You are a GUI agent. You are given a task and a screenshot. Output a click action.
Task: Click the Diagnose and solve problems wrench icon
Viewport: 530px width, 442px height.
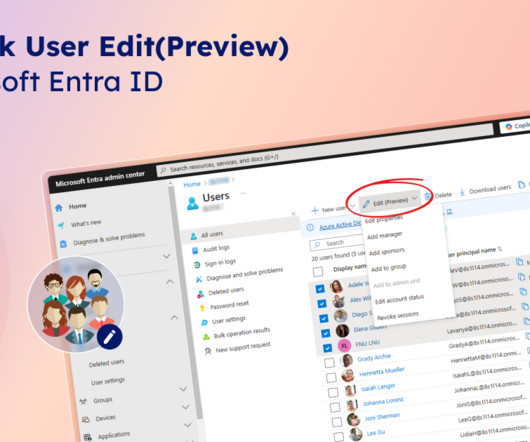tap(199, 279)
